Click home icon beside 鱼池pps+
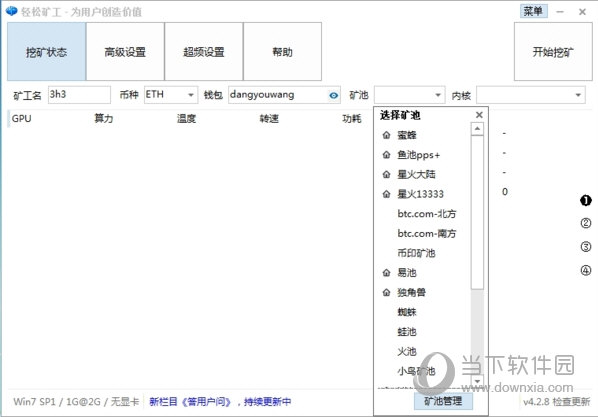 pos(386,155)
